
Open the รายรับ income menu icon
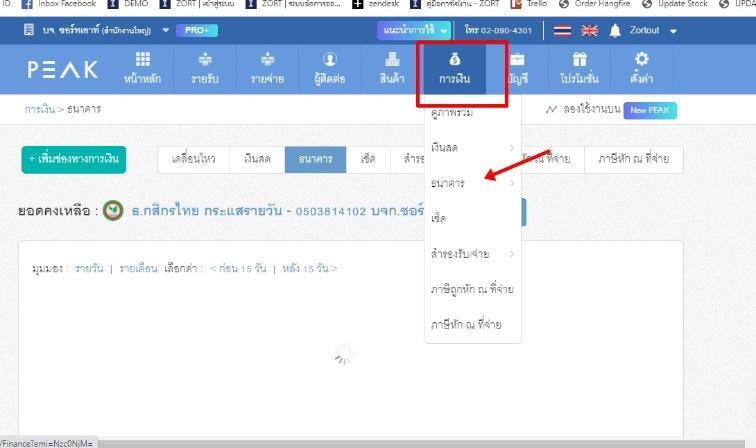205,59
